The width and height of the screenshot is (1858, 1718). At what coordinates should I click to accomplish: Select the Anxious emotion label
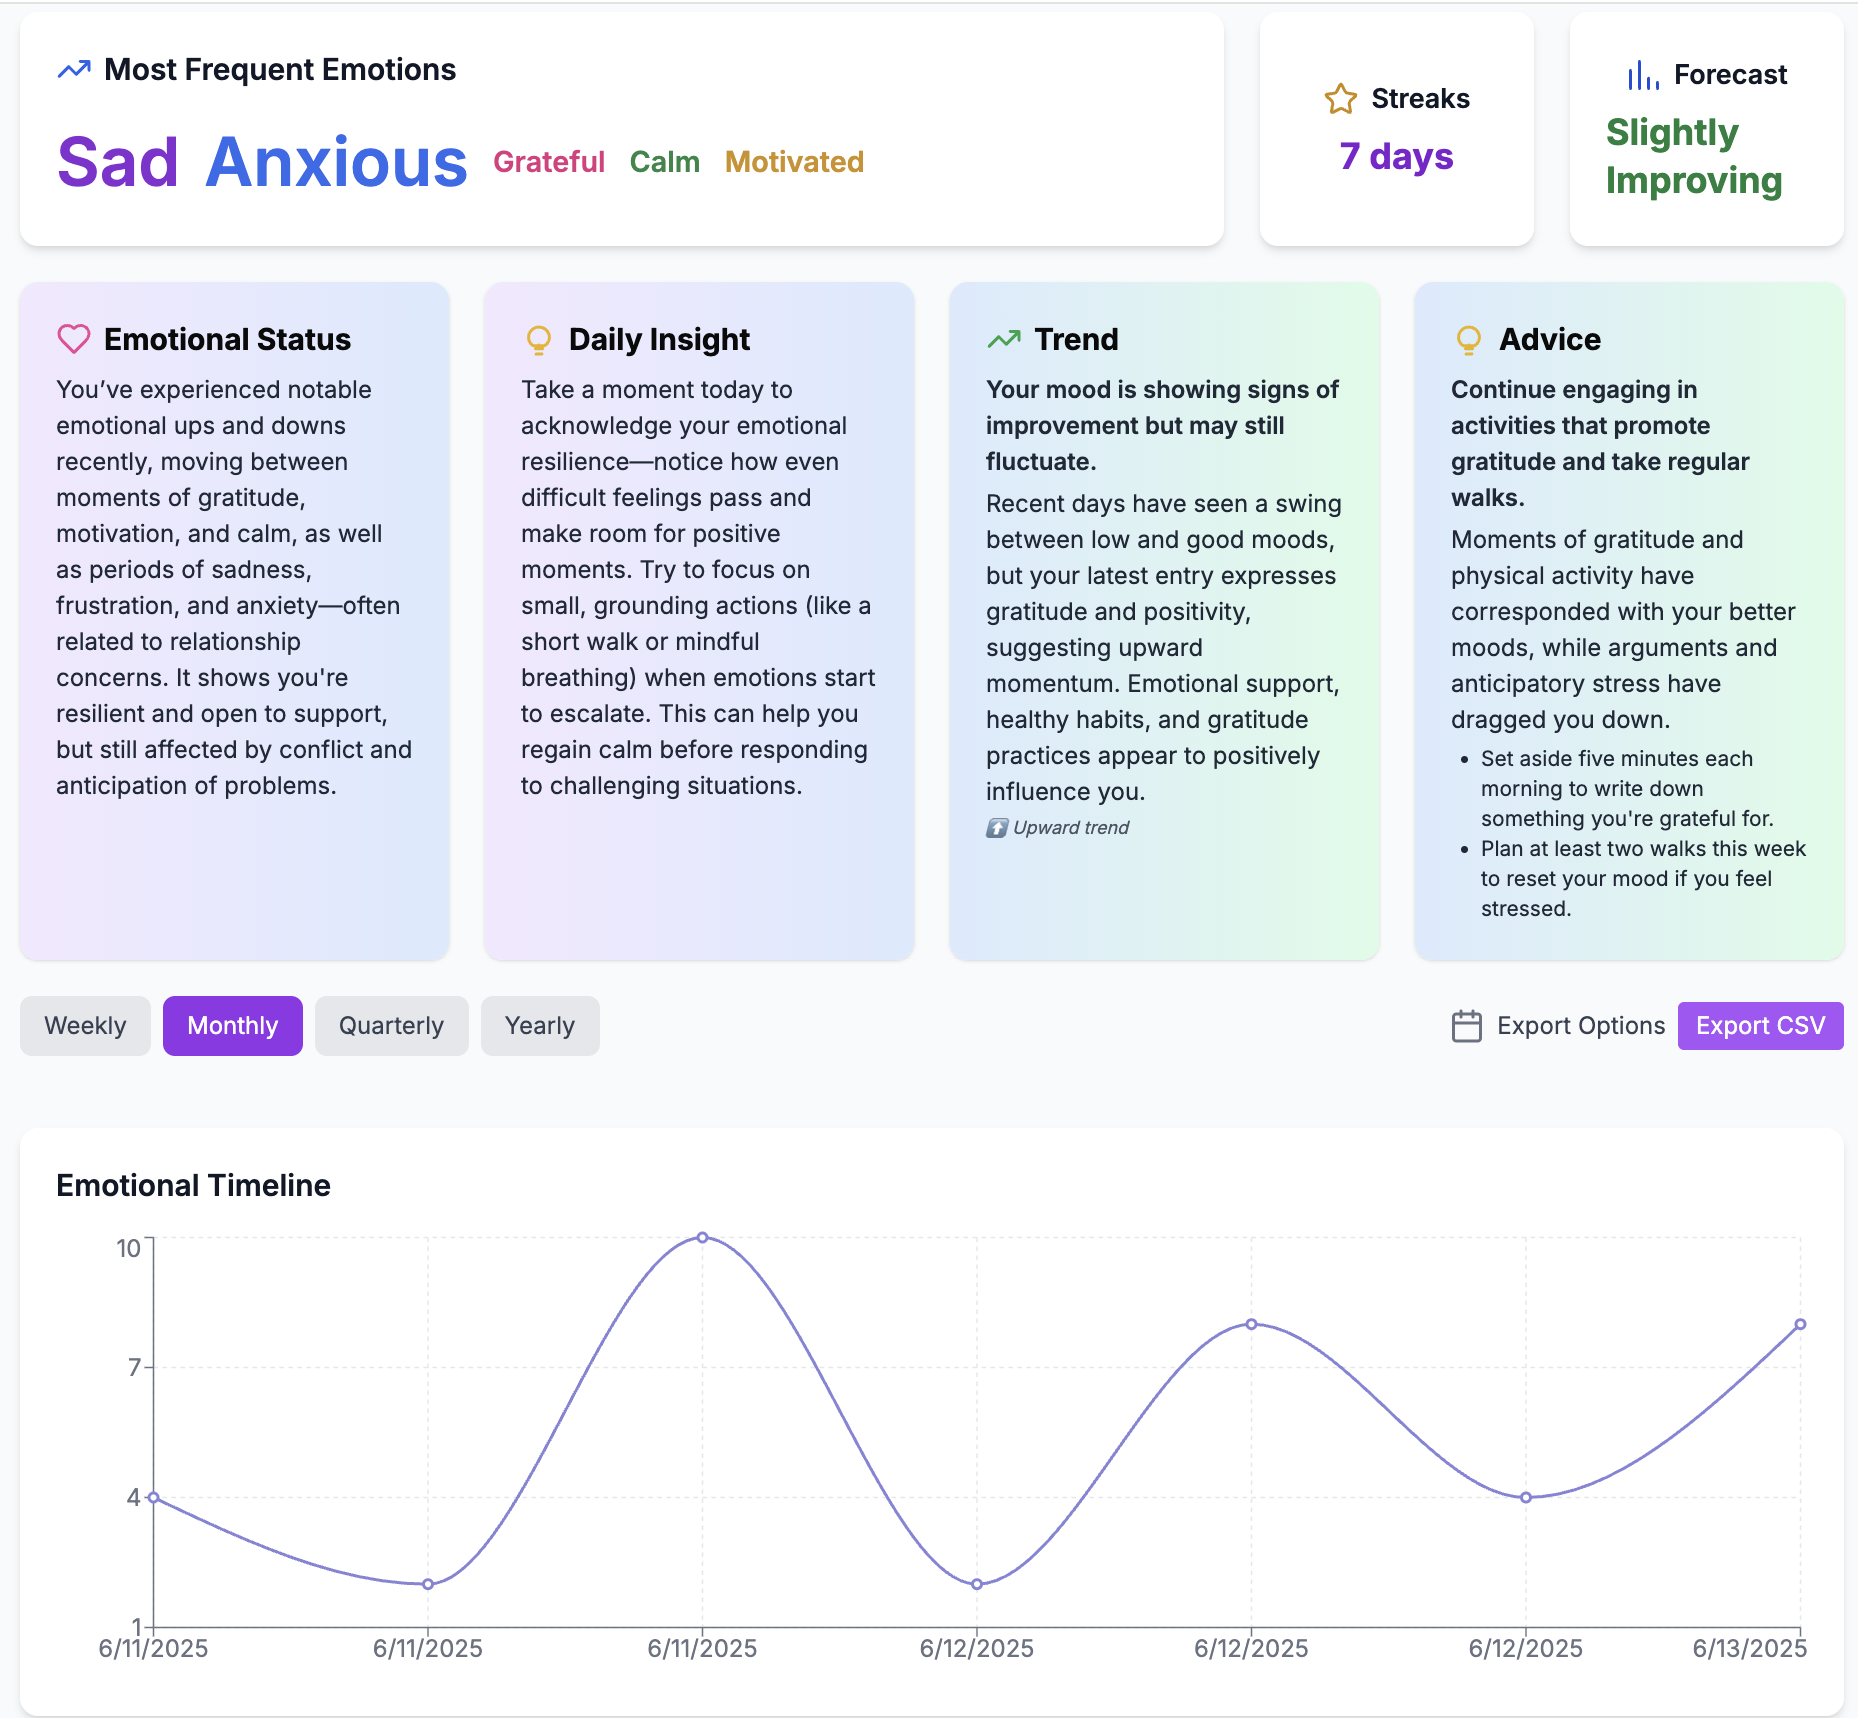click(x=336, y=162)
